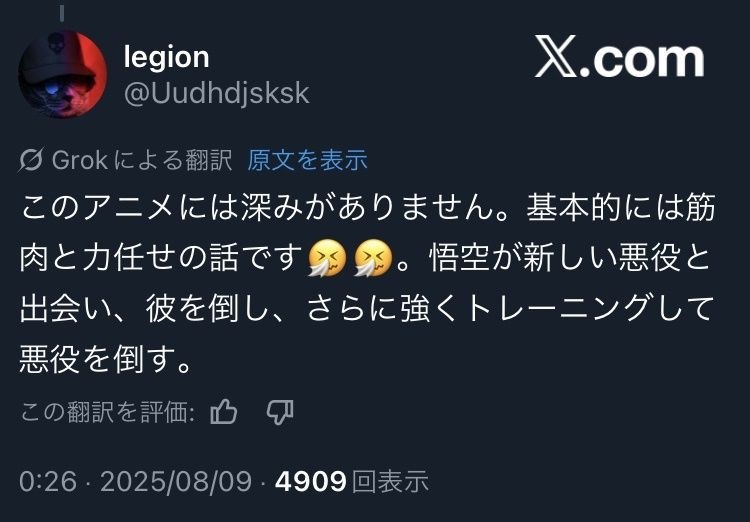This screenshot has height=522, width=750.
Task: Click the 2025/08/09 post date
Action: [176, 481]
